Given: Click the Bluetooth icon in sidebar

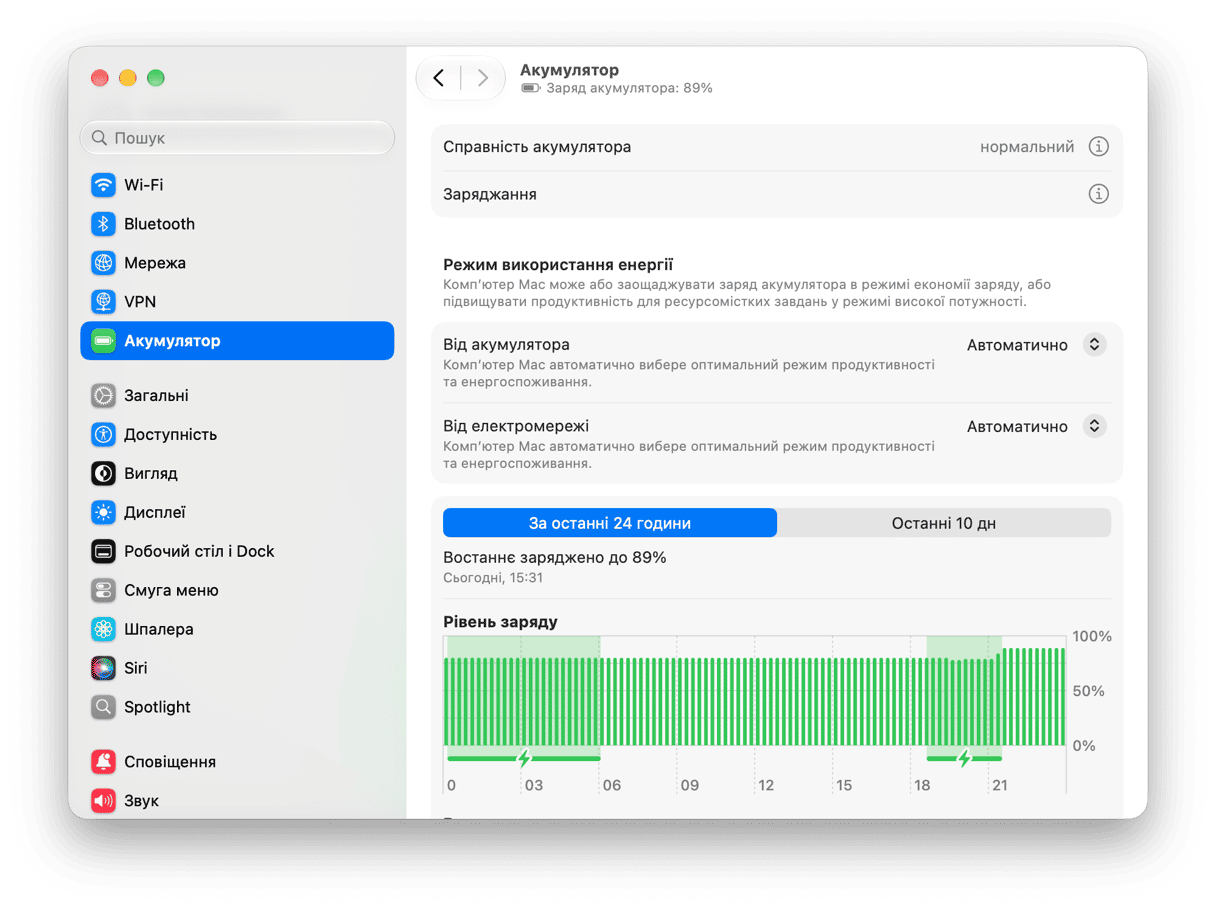Looking at the screenshot, I should point(103,224).
